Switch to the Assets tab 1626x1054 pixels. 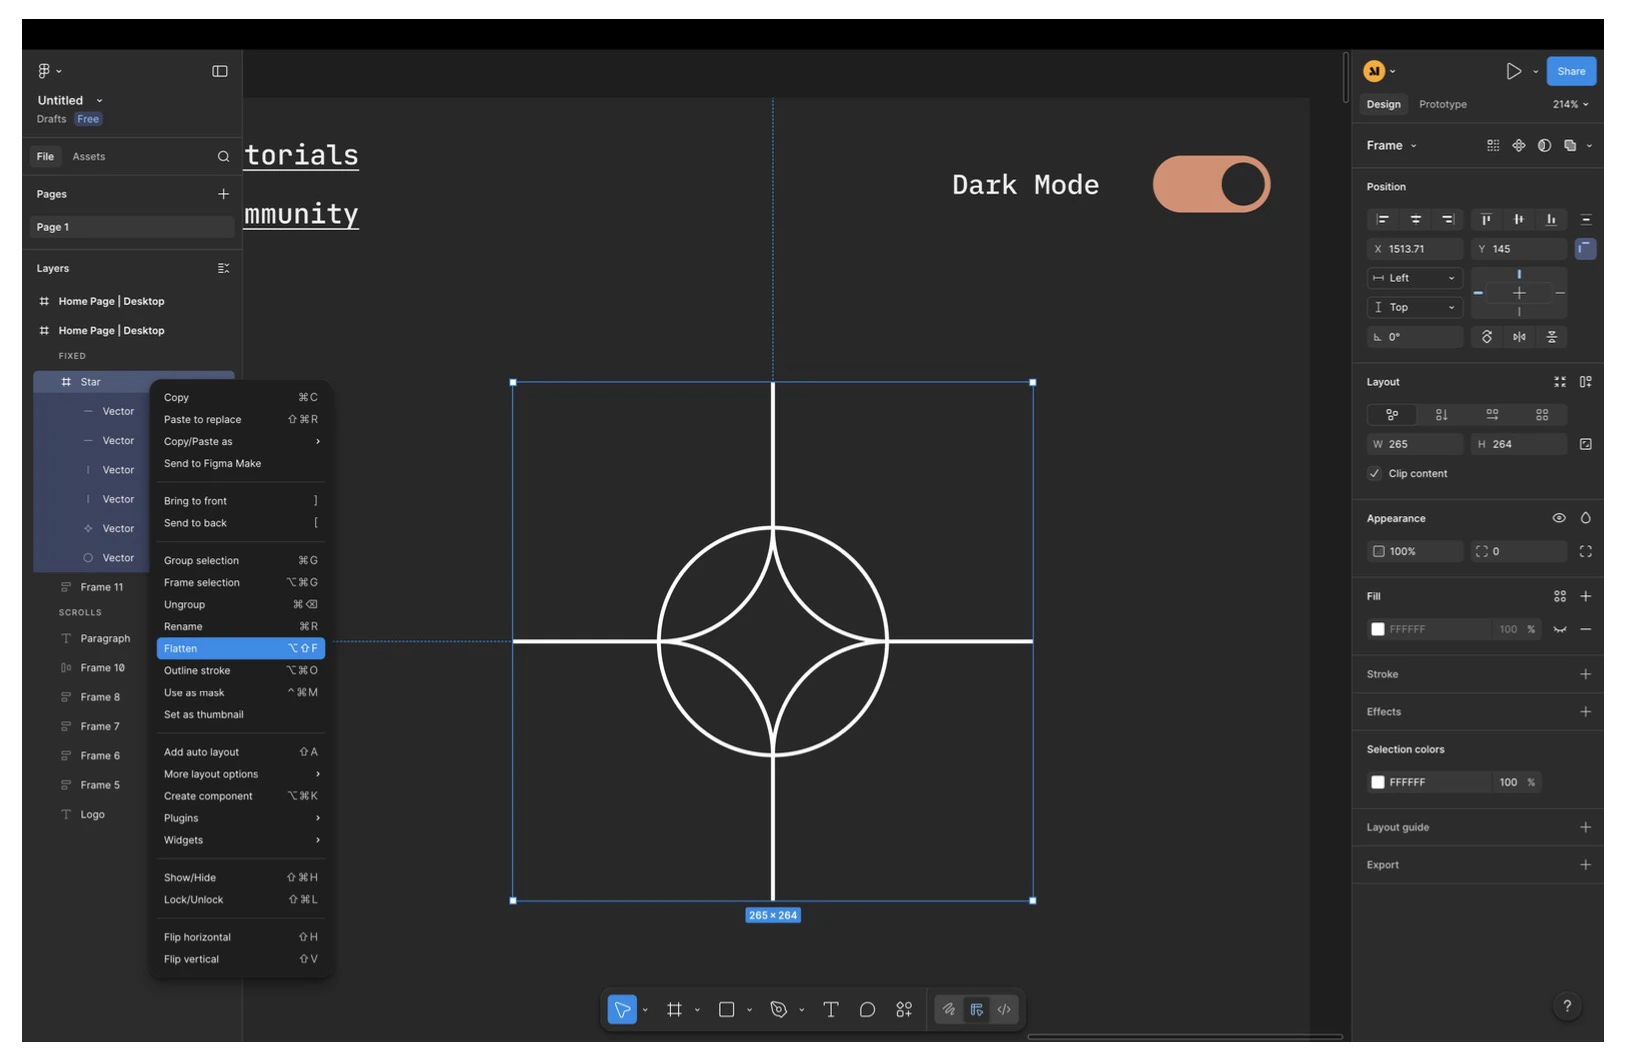[88, 156]
